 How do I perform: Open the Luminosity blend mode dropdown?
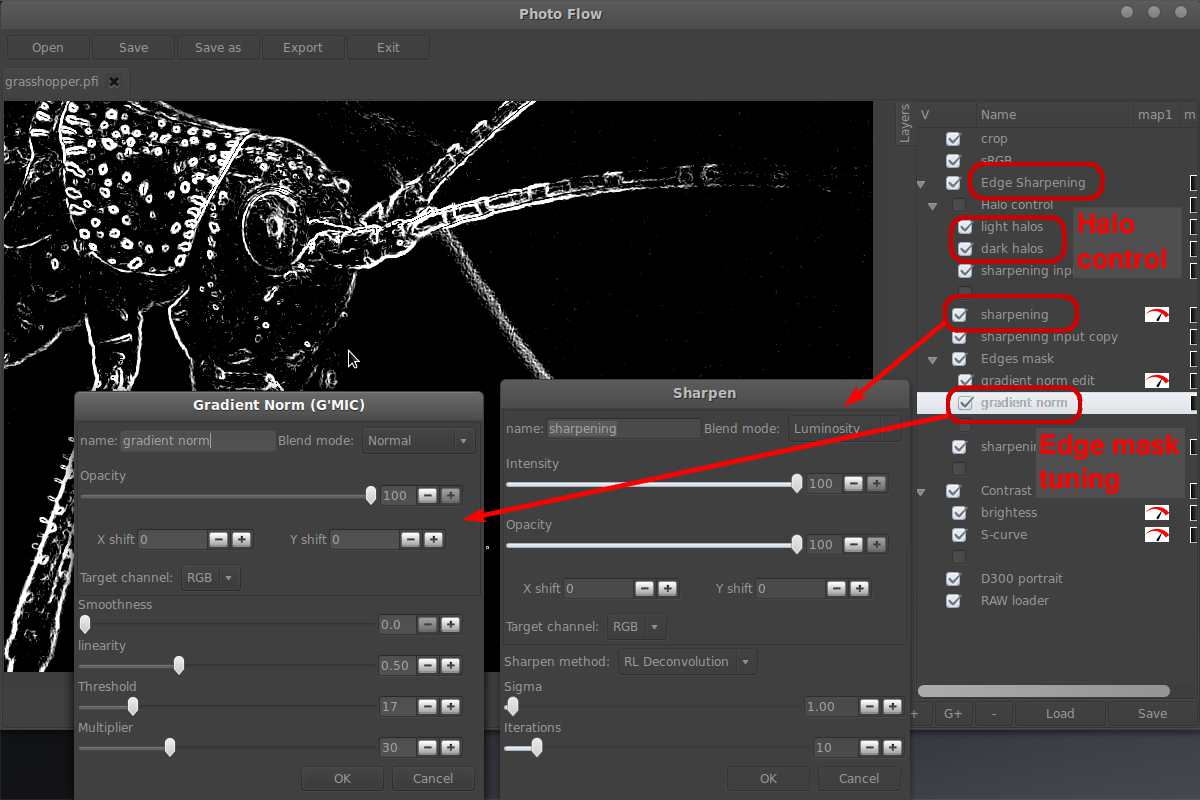(843, 428)
